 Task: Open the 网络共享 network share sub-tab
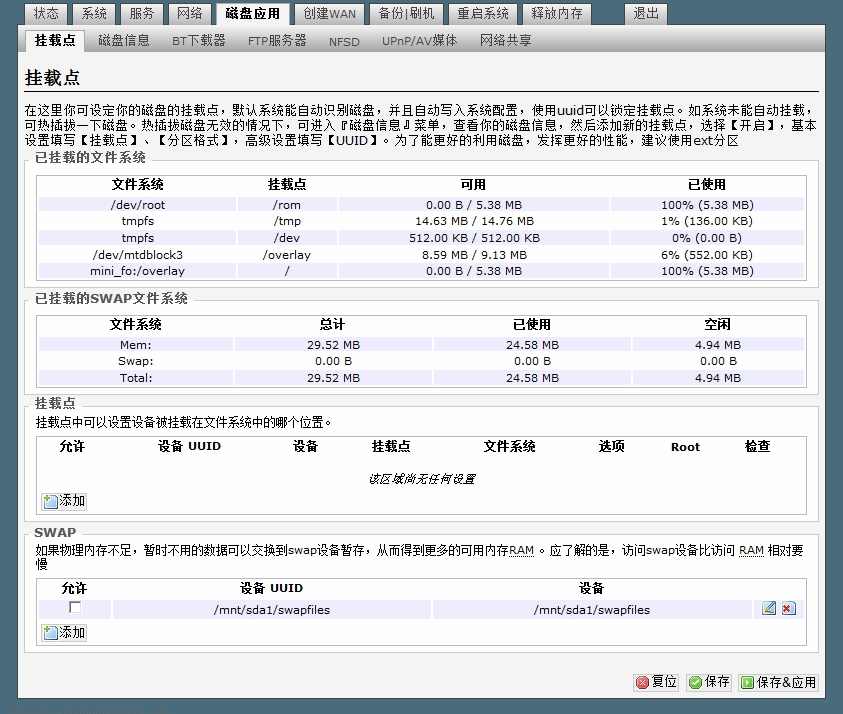coord(505,40)
